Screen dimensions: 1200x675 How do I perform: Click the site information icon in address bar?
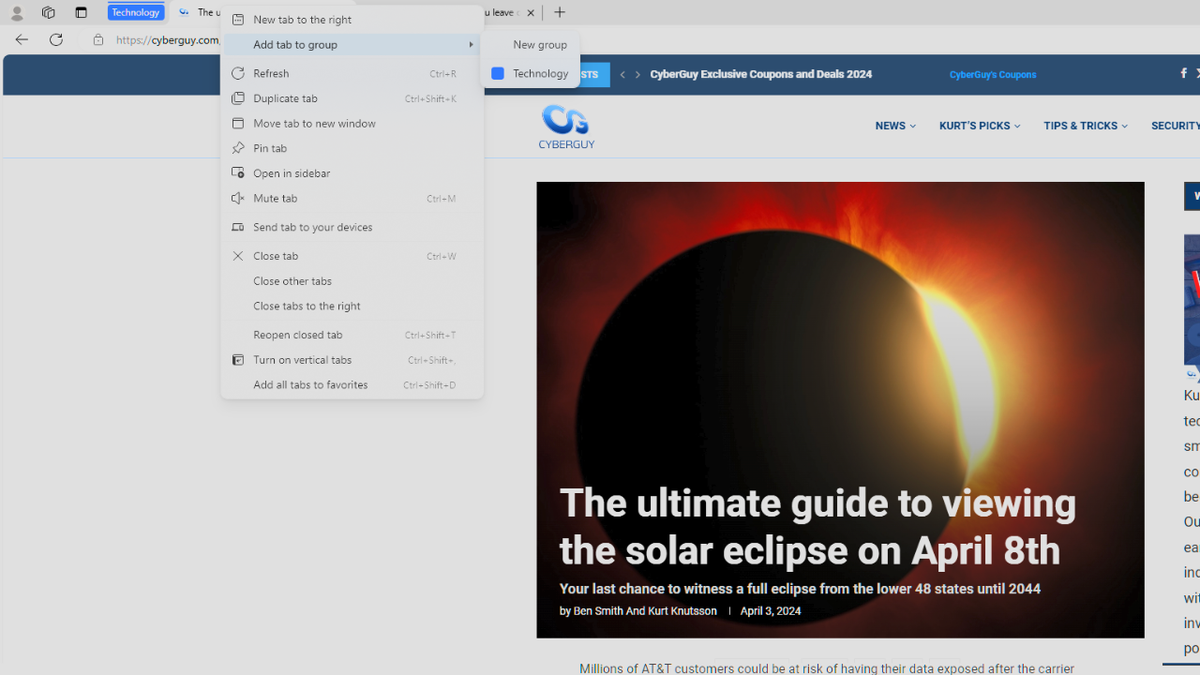pos(97,41)
